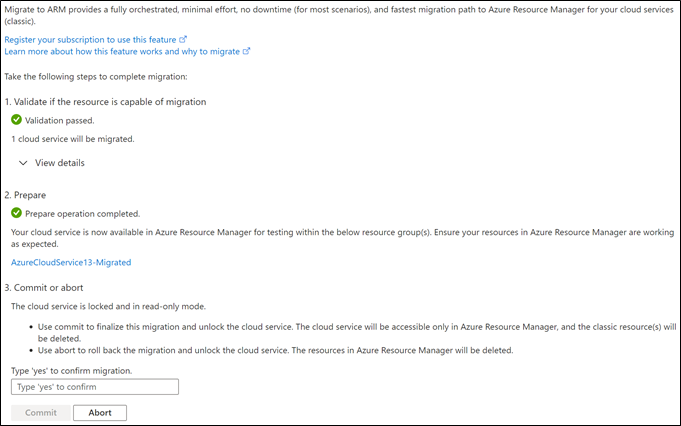This screenshot has width=681, height=426.
Task: Focus the Type 'yes' to confirm field
Action: click(95, 387)
